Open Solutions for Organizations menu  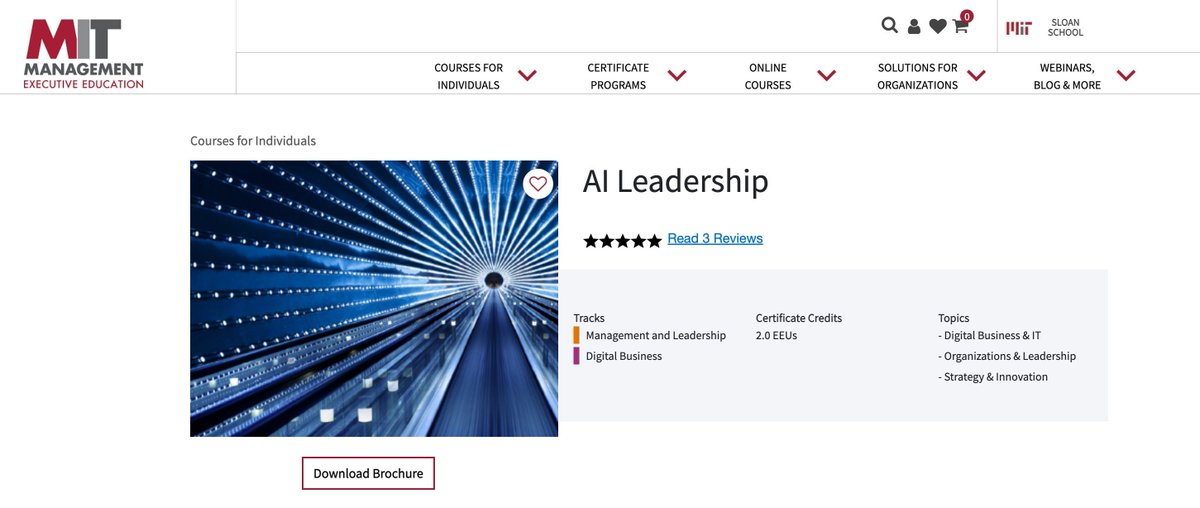pyautogui.click(x=918, y=76)
